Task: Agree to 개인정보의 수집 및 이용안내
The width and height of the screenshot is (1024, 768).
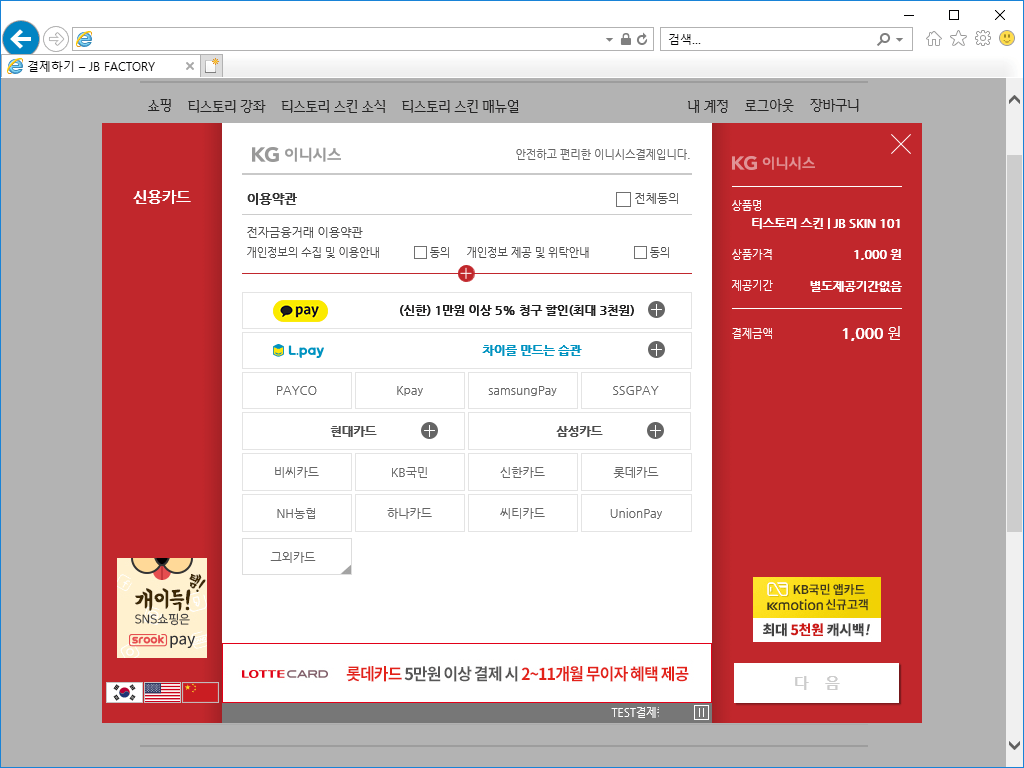Action: point(421,252)
